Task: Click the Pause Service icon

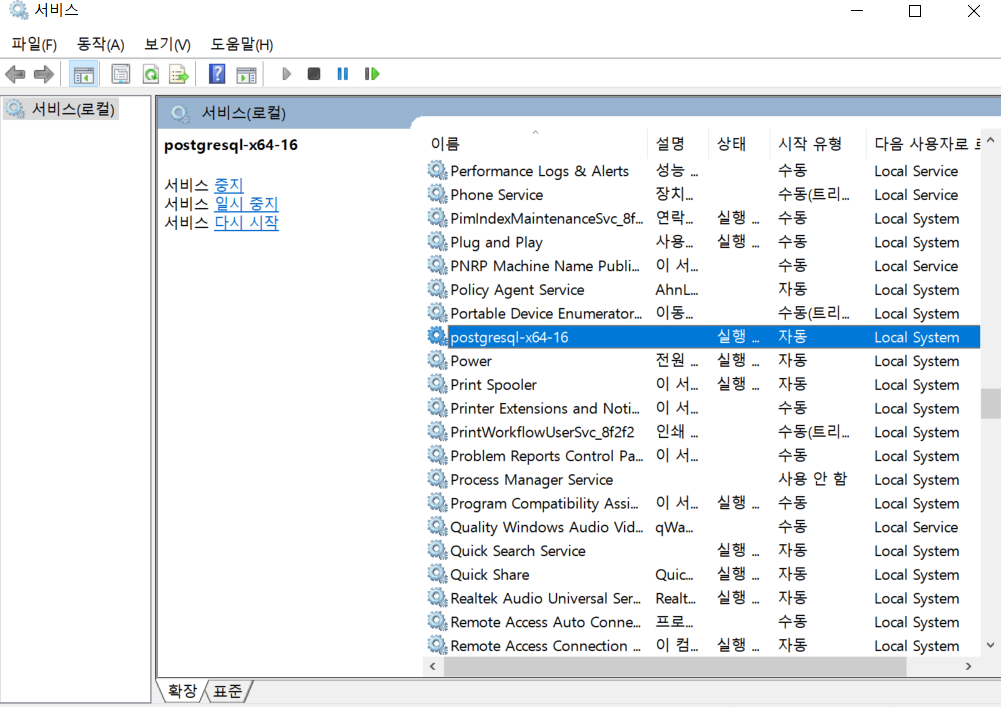Action: (343, 74)
